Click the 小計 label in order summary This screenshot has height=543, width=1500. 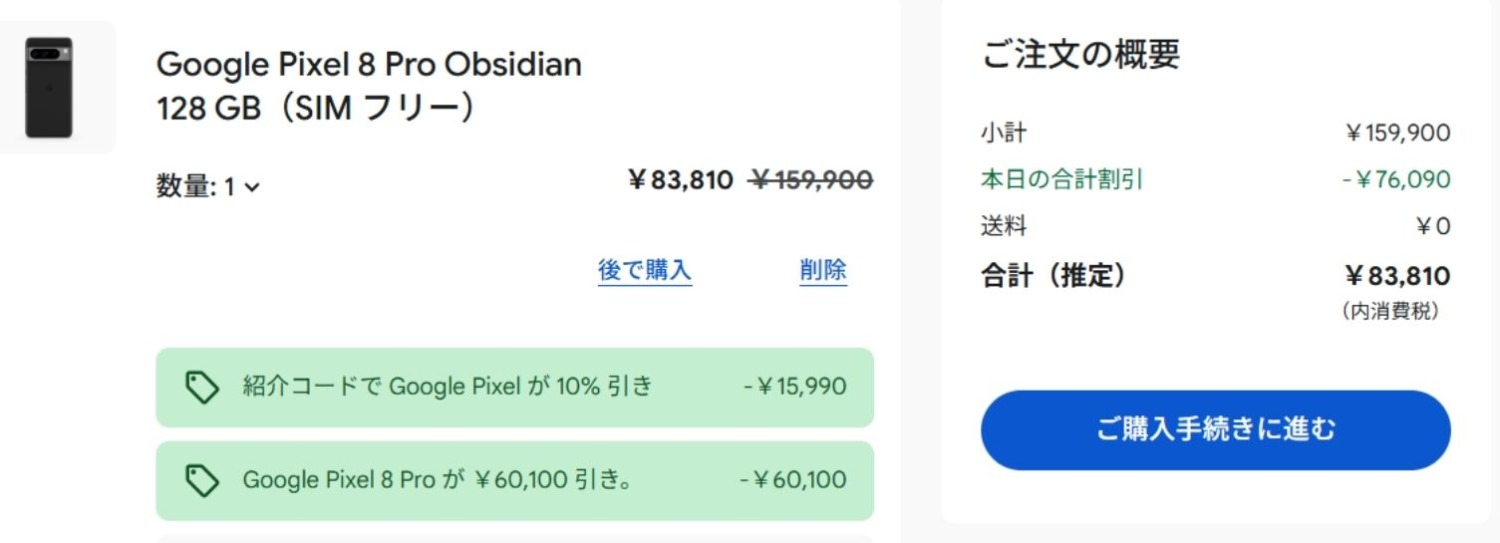point(1003,133)
